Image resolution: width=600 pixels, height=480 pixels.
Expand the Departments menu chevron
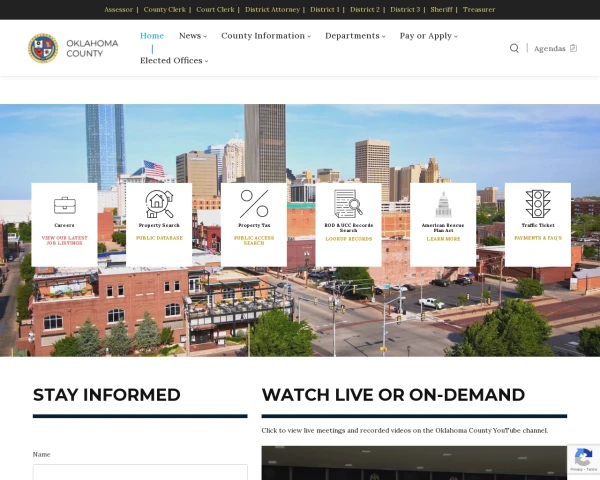383,37
